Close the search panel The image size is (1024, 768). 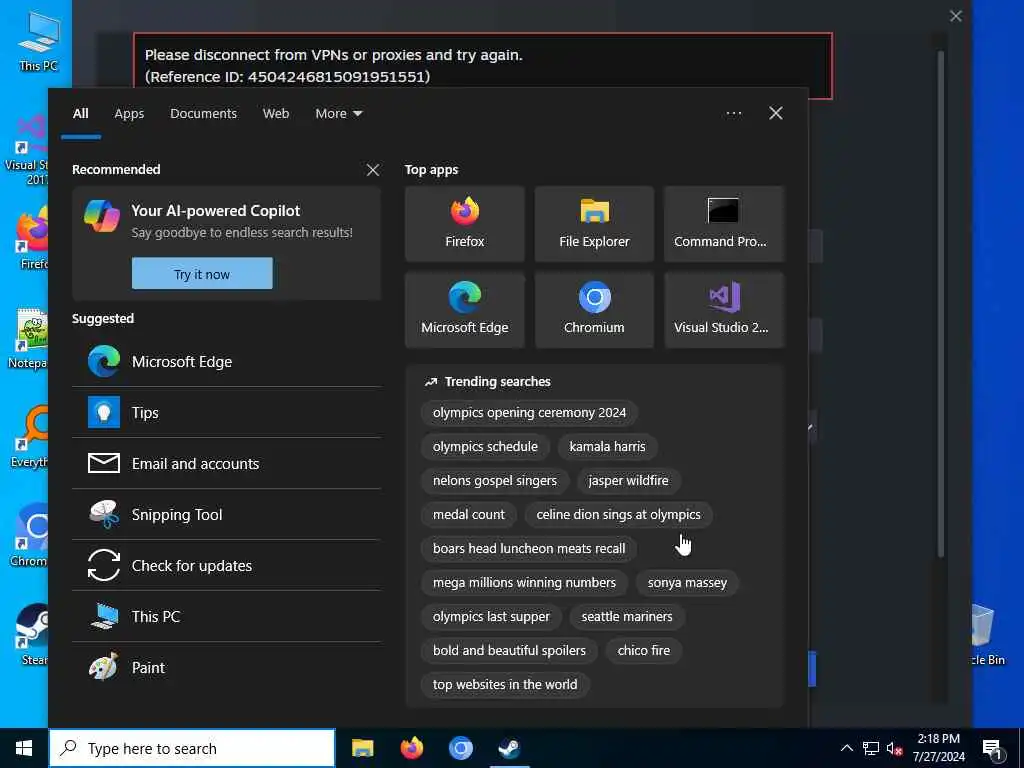point(776,114)
